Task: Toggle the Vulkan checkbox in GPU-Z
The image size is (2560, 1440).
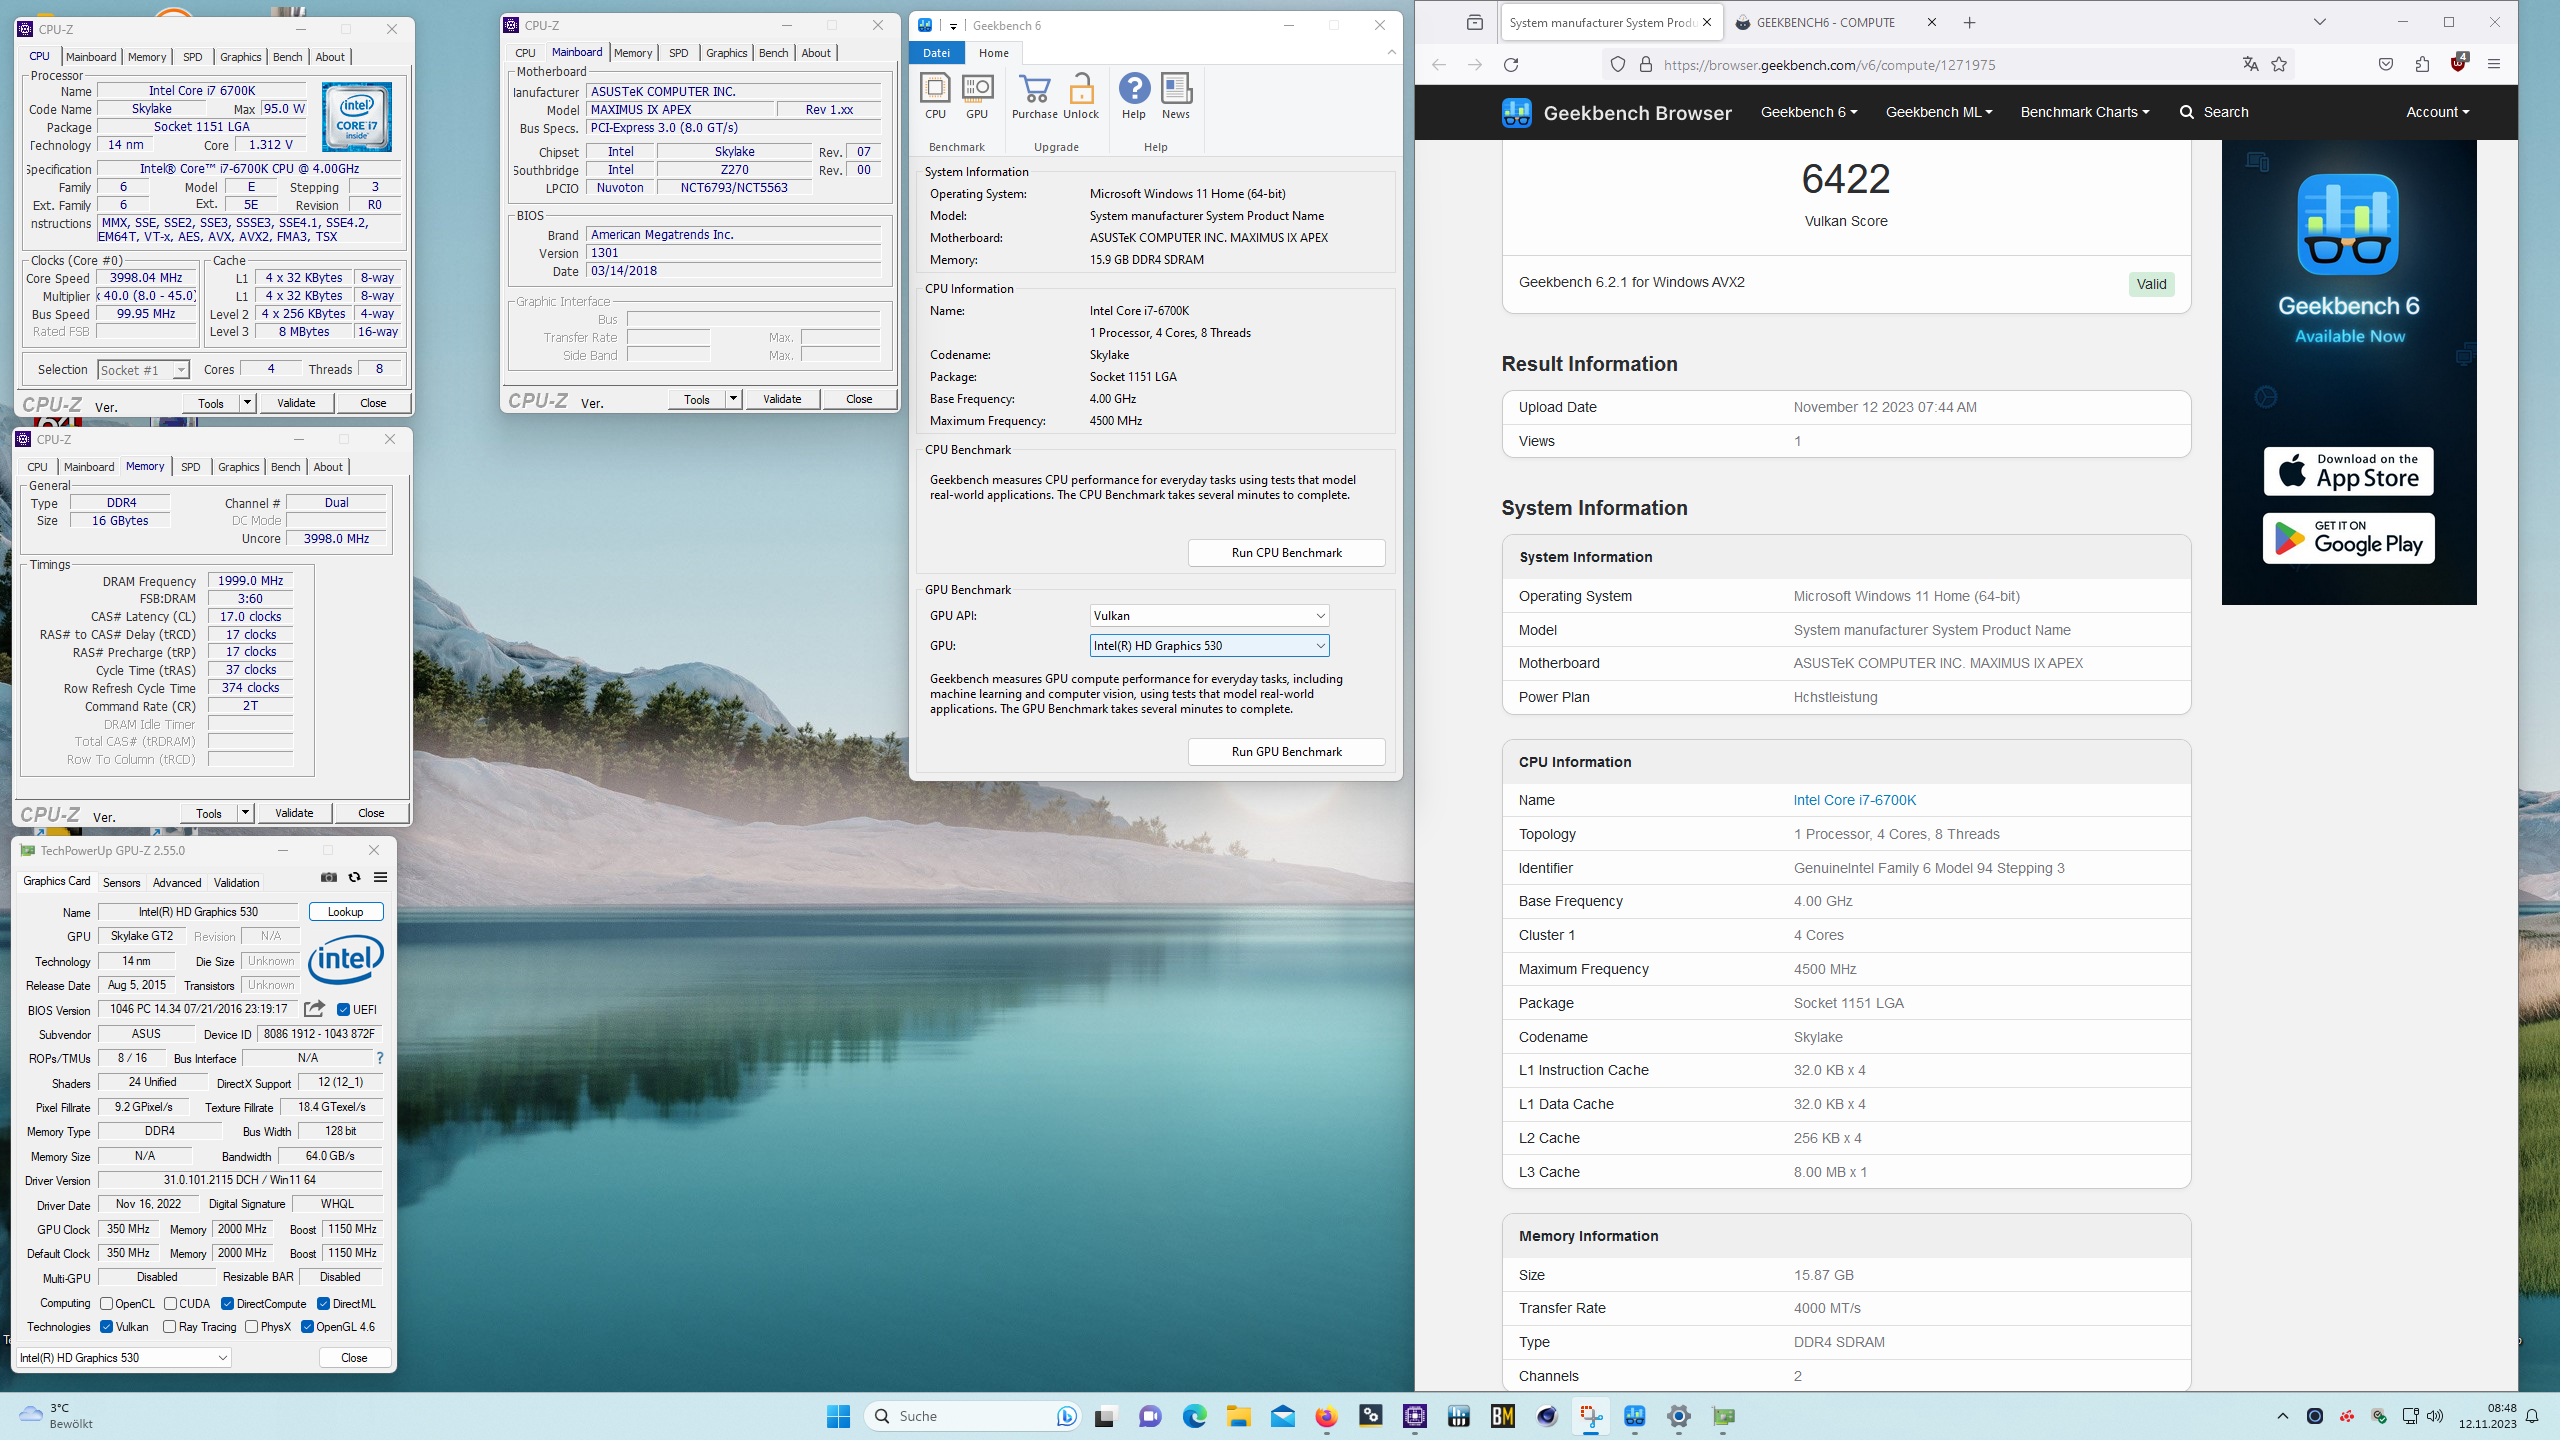Action: pos(106,1327)
